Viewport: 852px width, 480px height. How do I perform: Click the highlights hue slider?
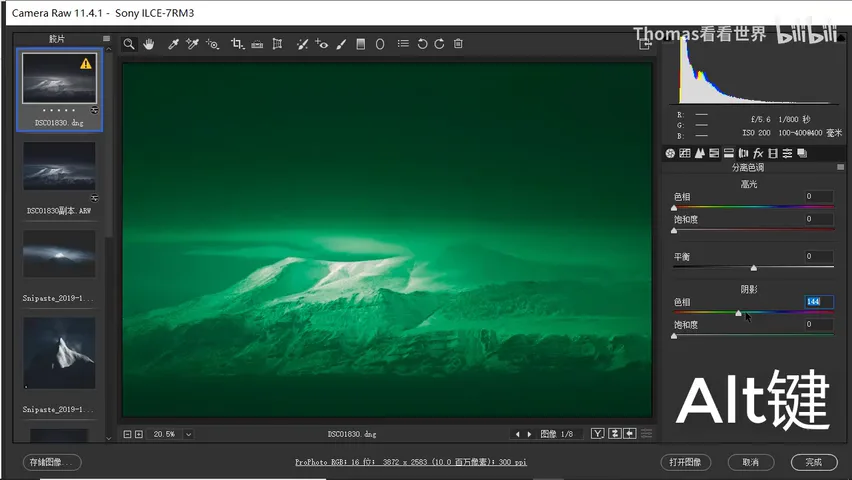pos(753,207)
